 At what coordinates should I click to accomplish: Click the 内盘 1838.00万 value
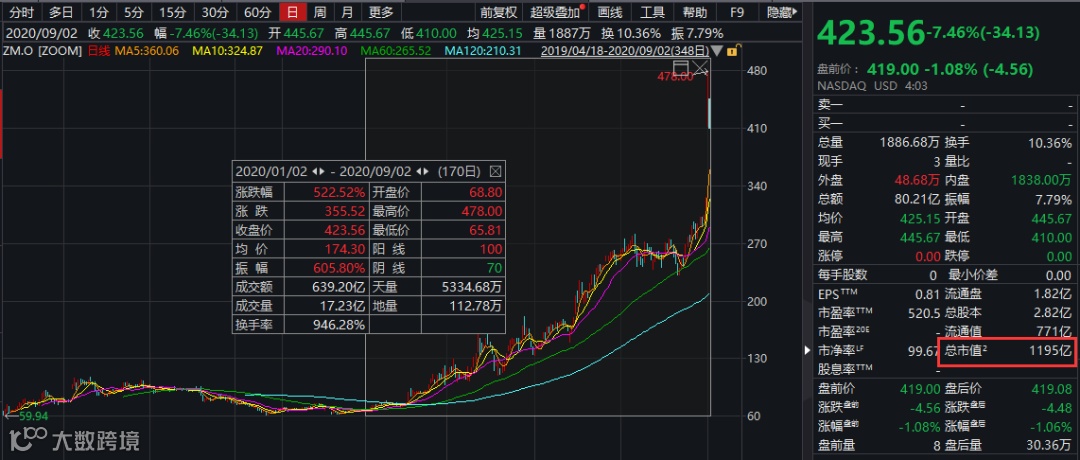click(x=1041, y=180)
